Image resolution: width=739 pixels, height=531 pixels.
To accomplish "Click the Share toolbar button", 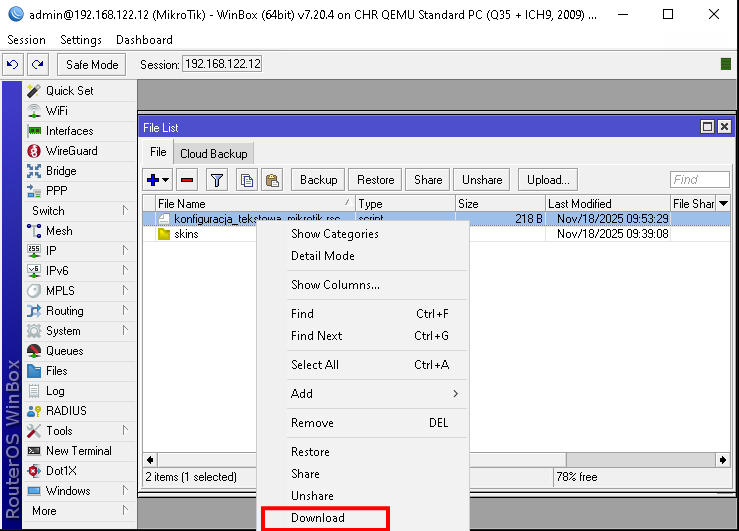I will point(427,180).
